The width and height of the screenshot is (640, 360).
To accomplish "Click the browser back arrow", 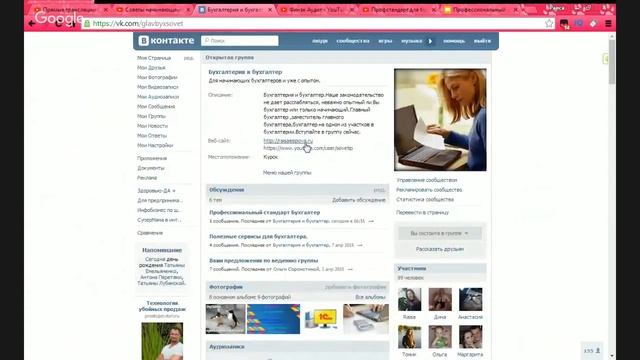I will coord(32,24).
